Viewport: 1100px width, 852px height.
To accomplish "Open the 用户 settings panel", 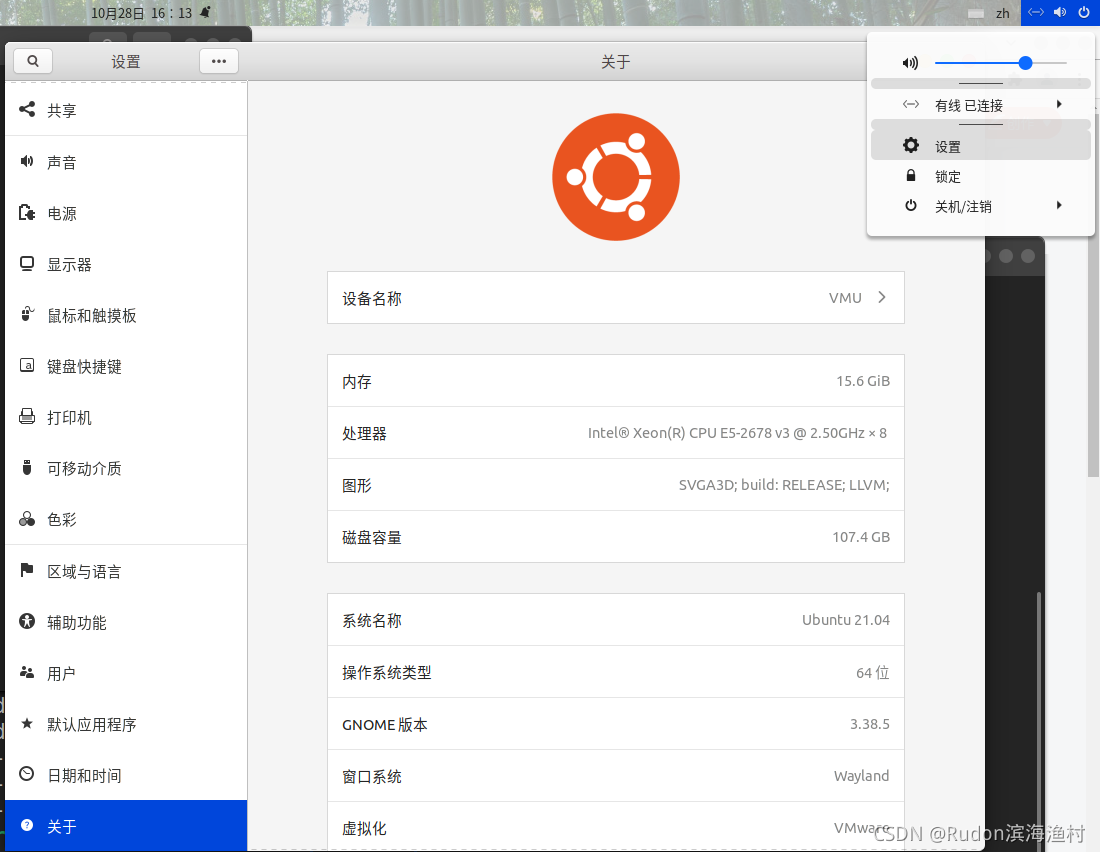I will tap(126, 674).
